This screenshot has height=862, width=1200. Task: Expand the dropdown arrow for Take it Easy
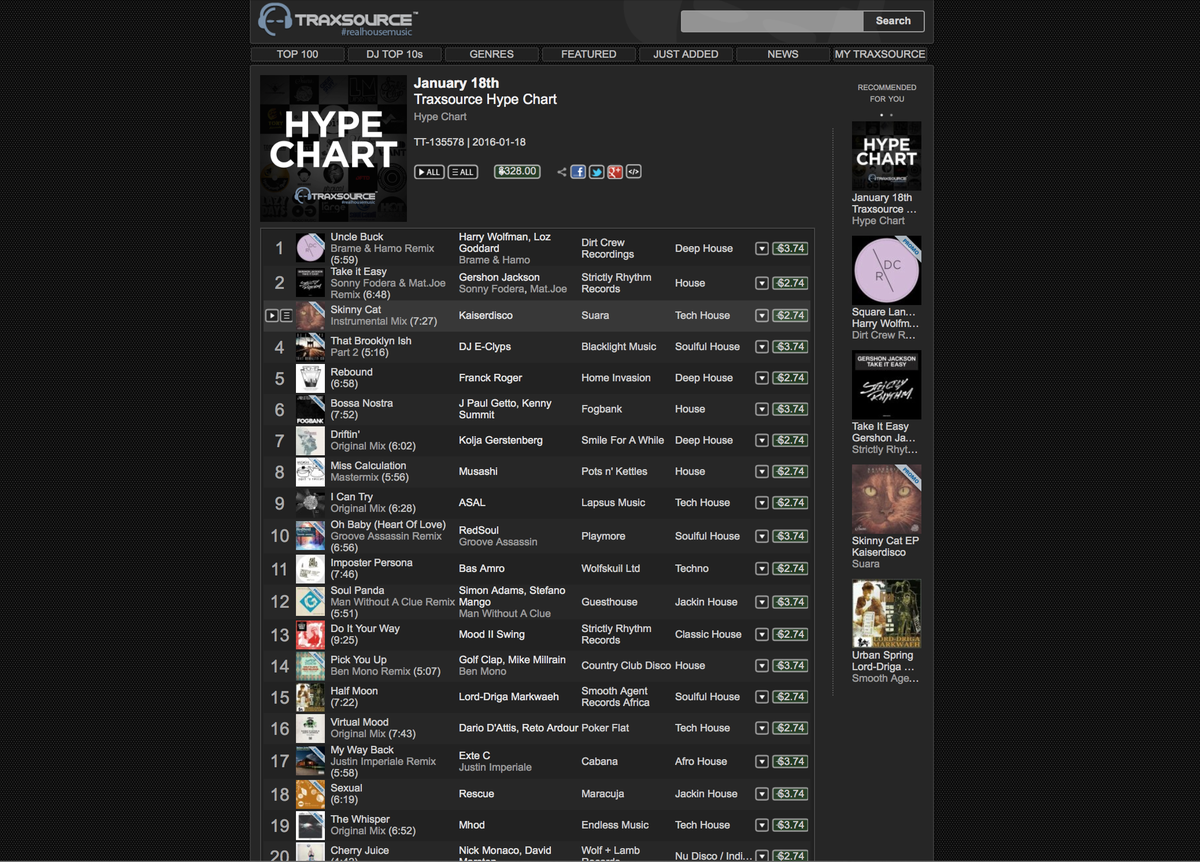click(761, 283)
